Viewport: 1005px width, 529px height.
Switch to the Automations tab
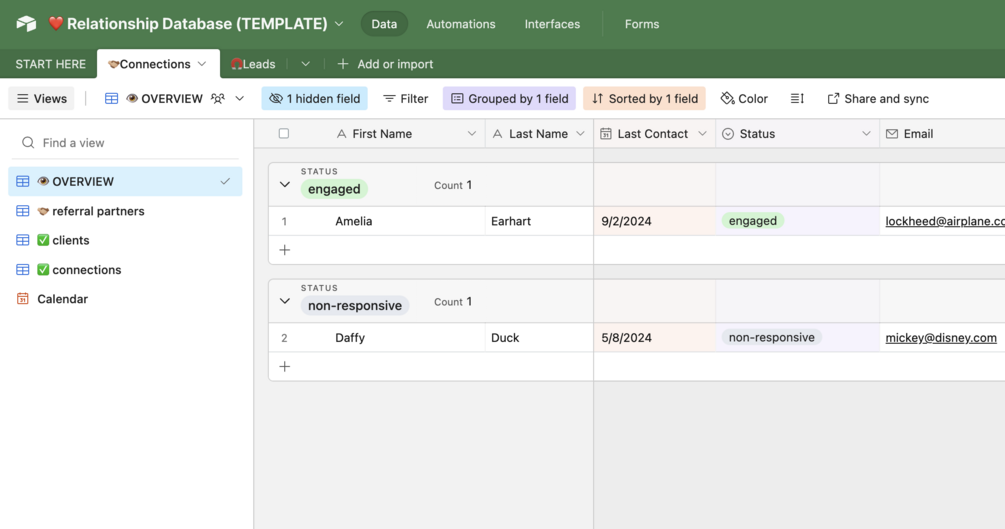460,24
